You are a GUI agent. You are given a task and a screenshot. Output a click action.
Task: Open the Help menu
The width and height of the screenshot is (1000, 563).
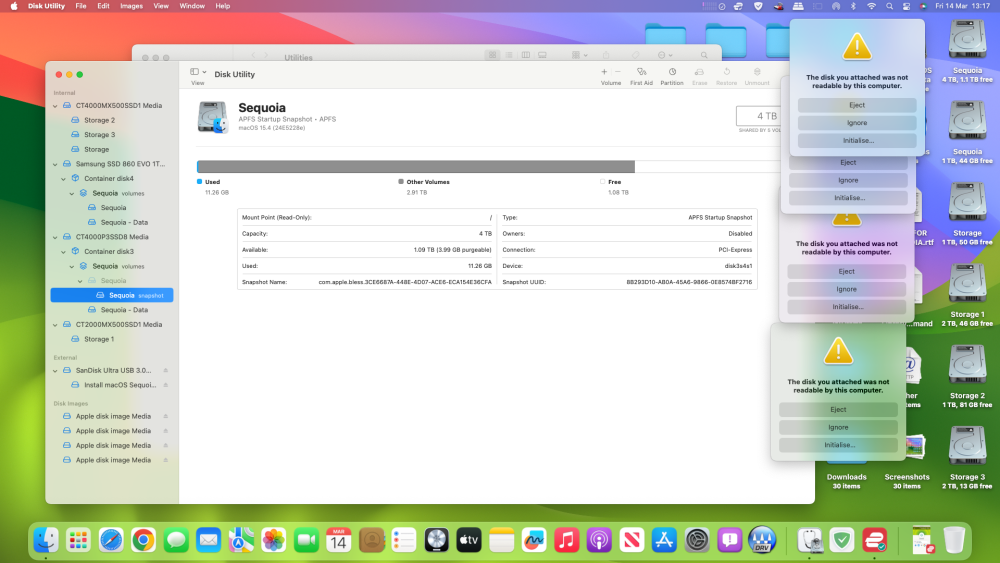coord(223,6)
